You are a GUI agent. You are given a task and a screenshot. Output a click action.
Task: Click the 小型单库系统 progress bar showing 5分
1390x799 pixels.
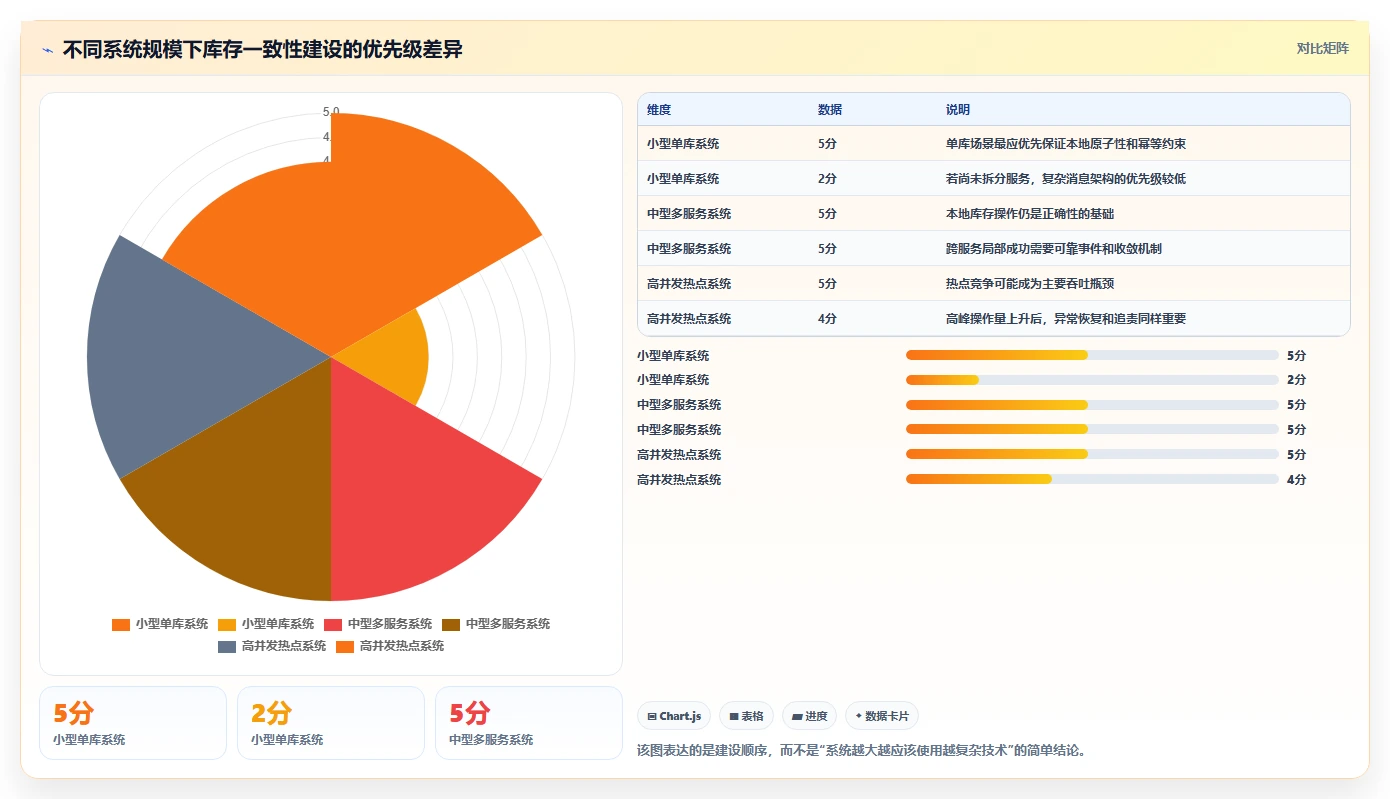click(x=1092, y=355)
